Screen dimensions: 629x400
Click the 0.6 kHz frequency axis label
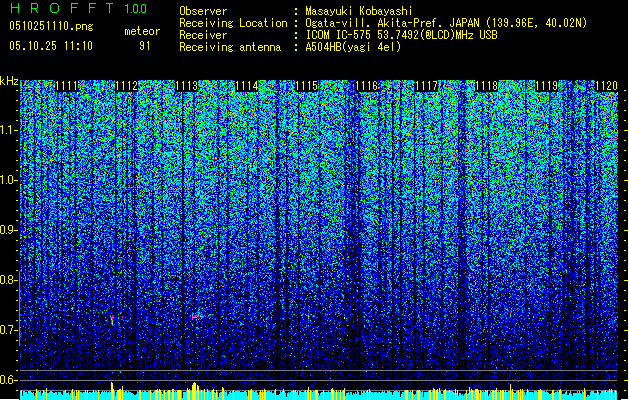point(8,380)
